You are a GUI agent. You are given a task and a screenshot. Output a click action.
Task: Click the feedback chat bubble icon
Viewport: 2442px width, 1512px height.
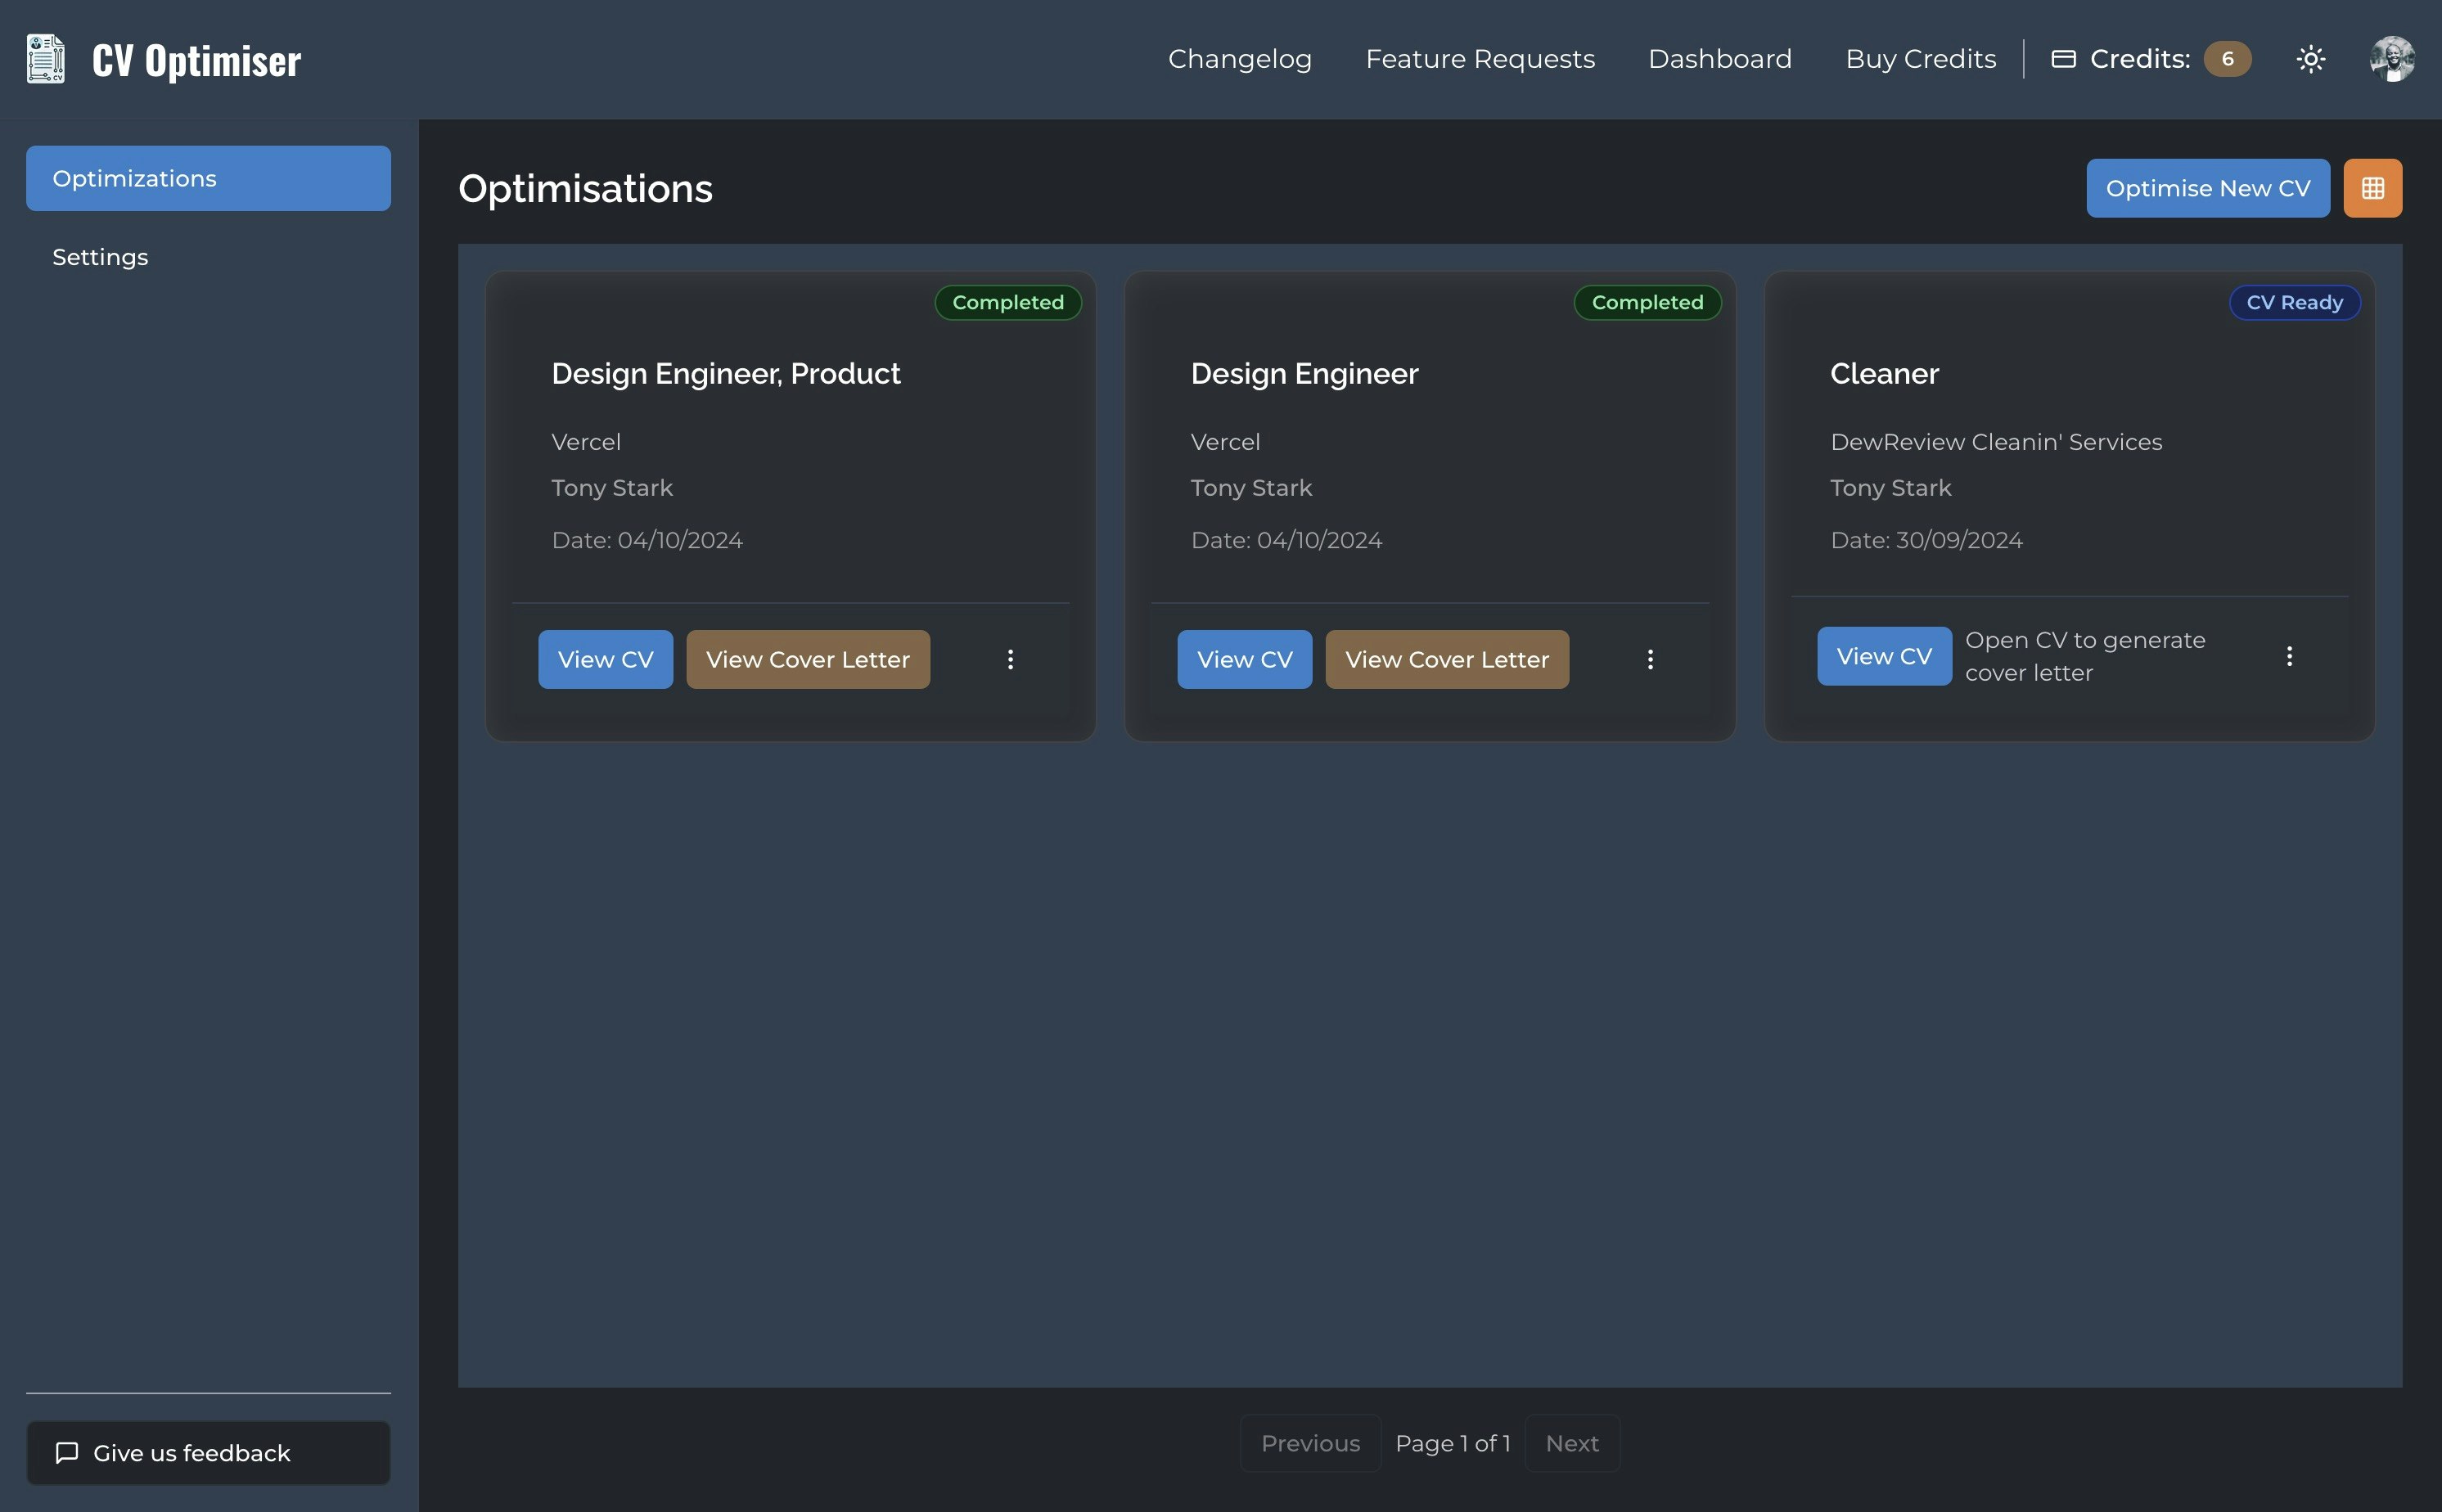67,1453
